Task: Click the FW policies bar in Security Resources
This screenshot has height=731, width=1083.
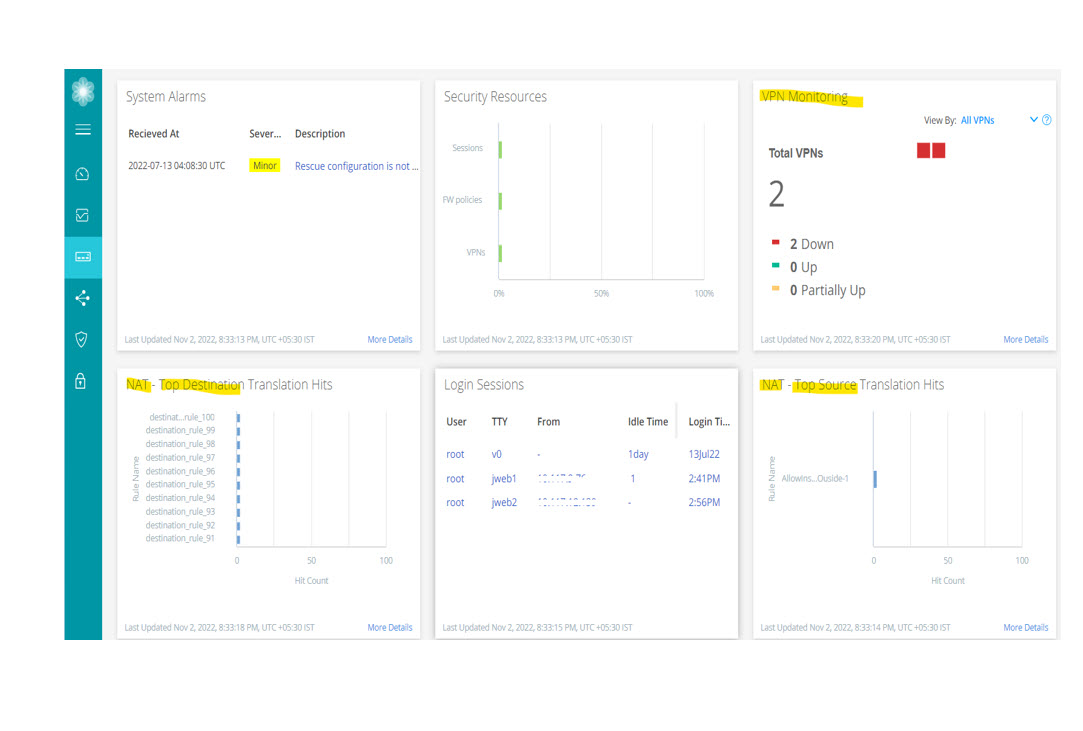Action: [500, 201]
